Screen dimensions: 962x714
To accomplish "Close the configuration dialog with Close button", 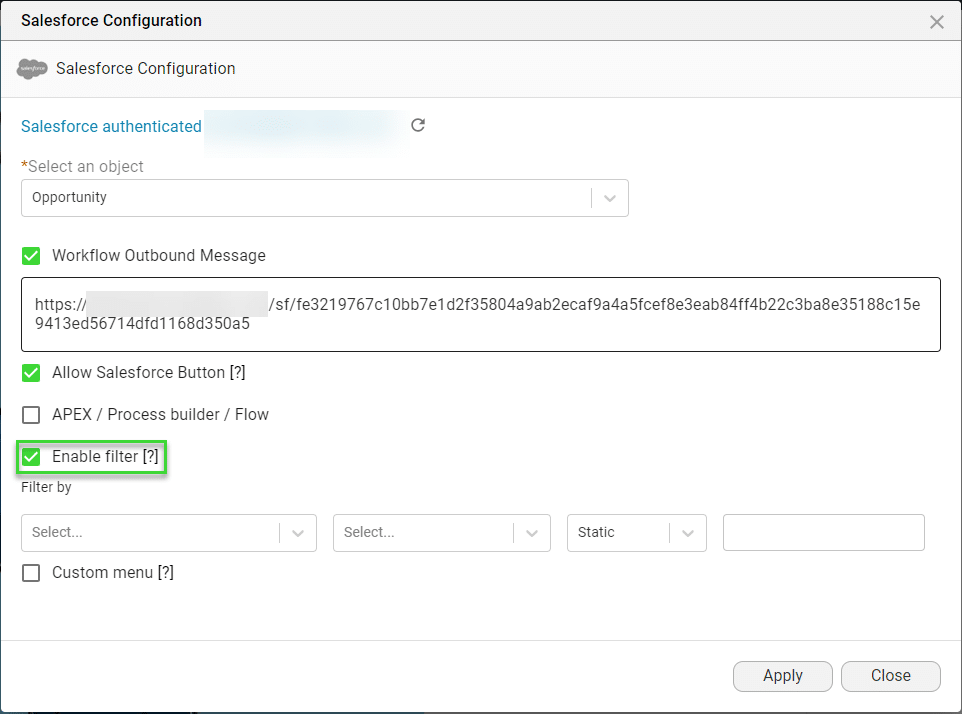I will (889, 676).
